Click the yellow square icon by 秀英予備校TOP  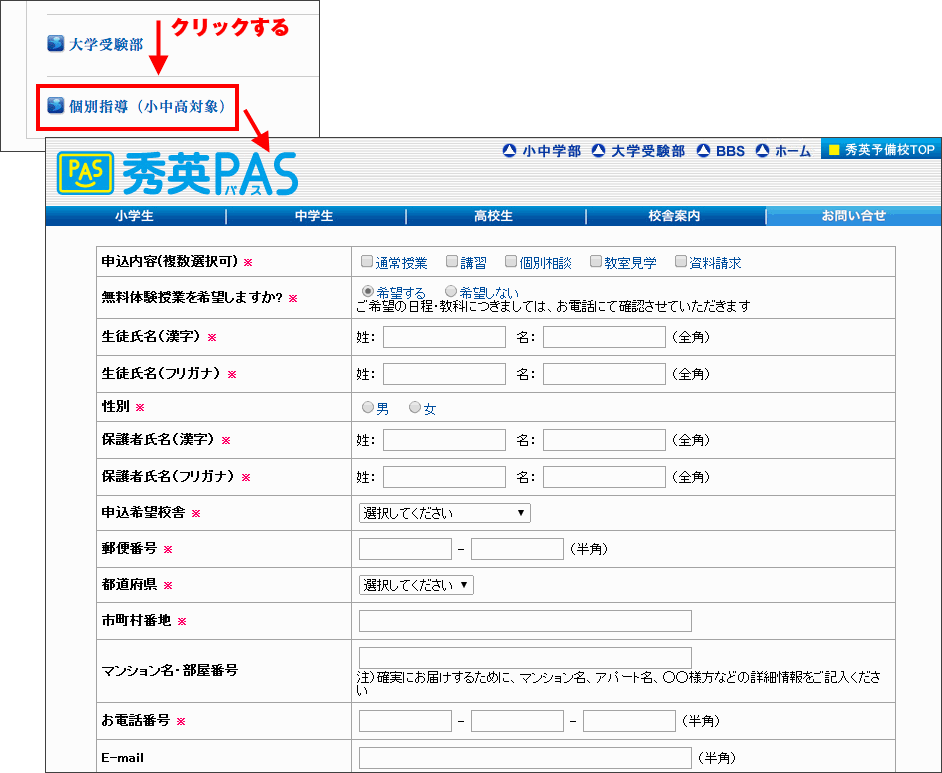[834, 150]
